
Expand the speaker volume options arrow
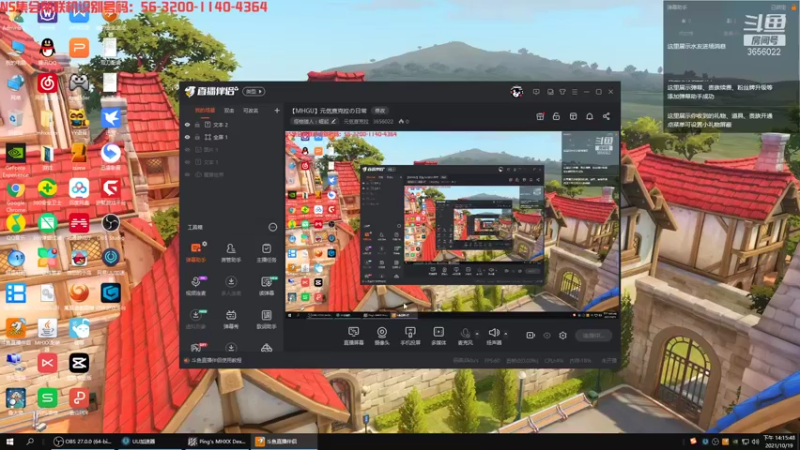point(506,334)
